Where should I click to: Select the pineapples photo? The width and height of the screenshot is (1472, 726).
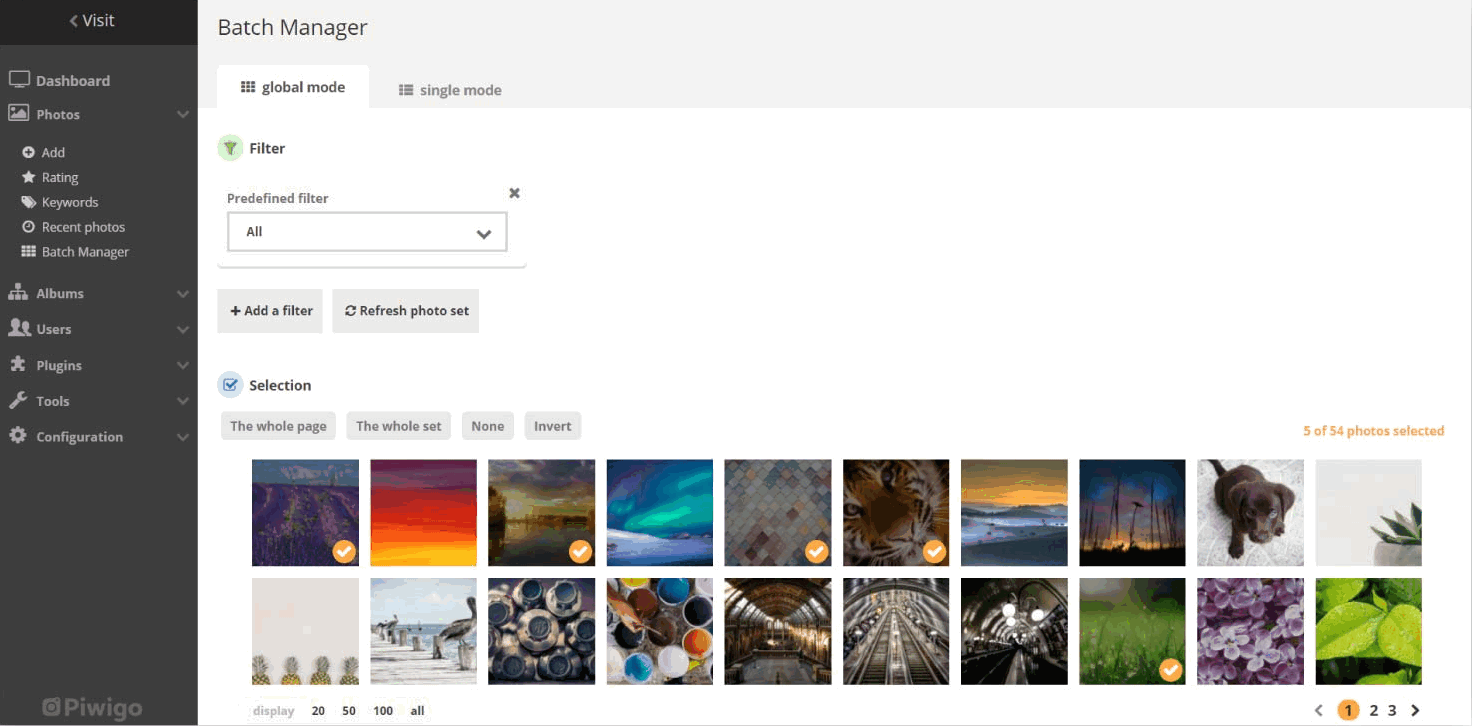pyautogui.click(x=305, y=631)
